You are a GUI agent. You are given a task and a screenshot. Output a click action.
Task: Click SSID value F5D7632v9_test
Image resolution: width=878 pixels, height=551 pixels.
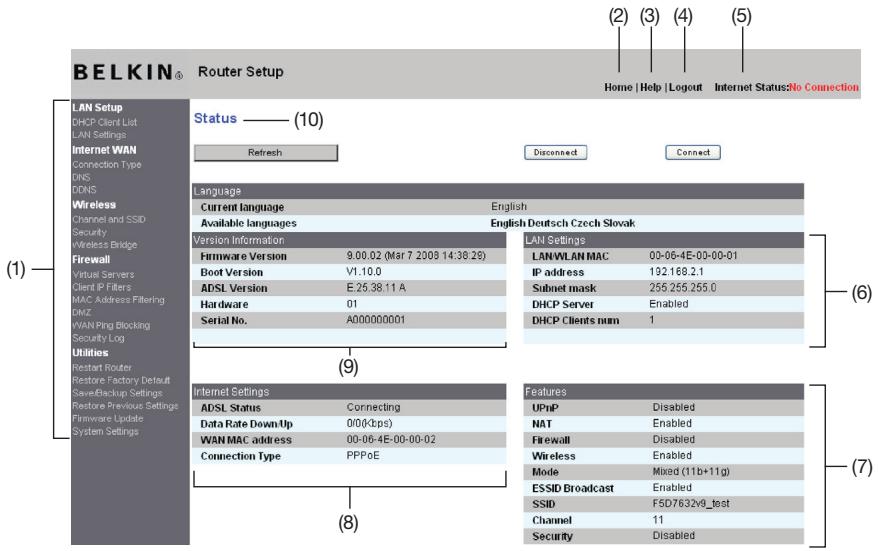(x=691, y=503)
